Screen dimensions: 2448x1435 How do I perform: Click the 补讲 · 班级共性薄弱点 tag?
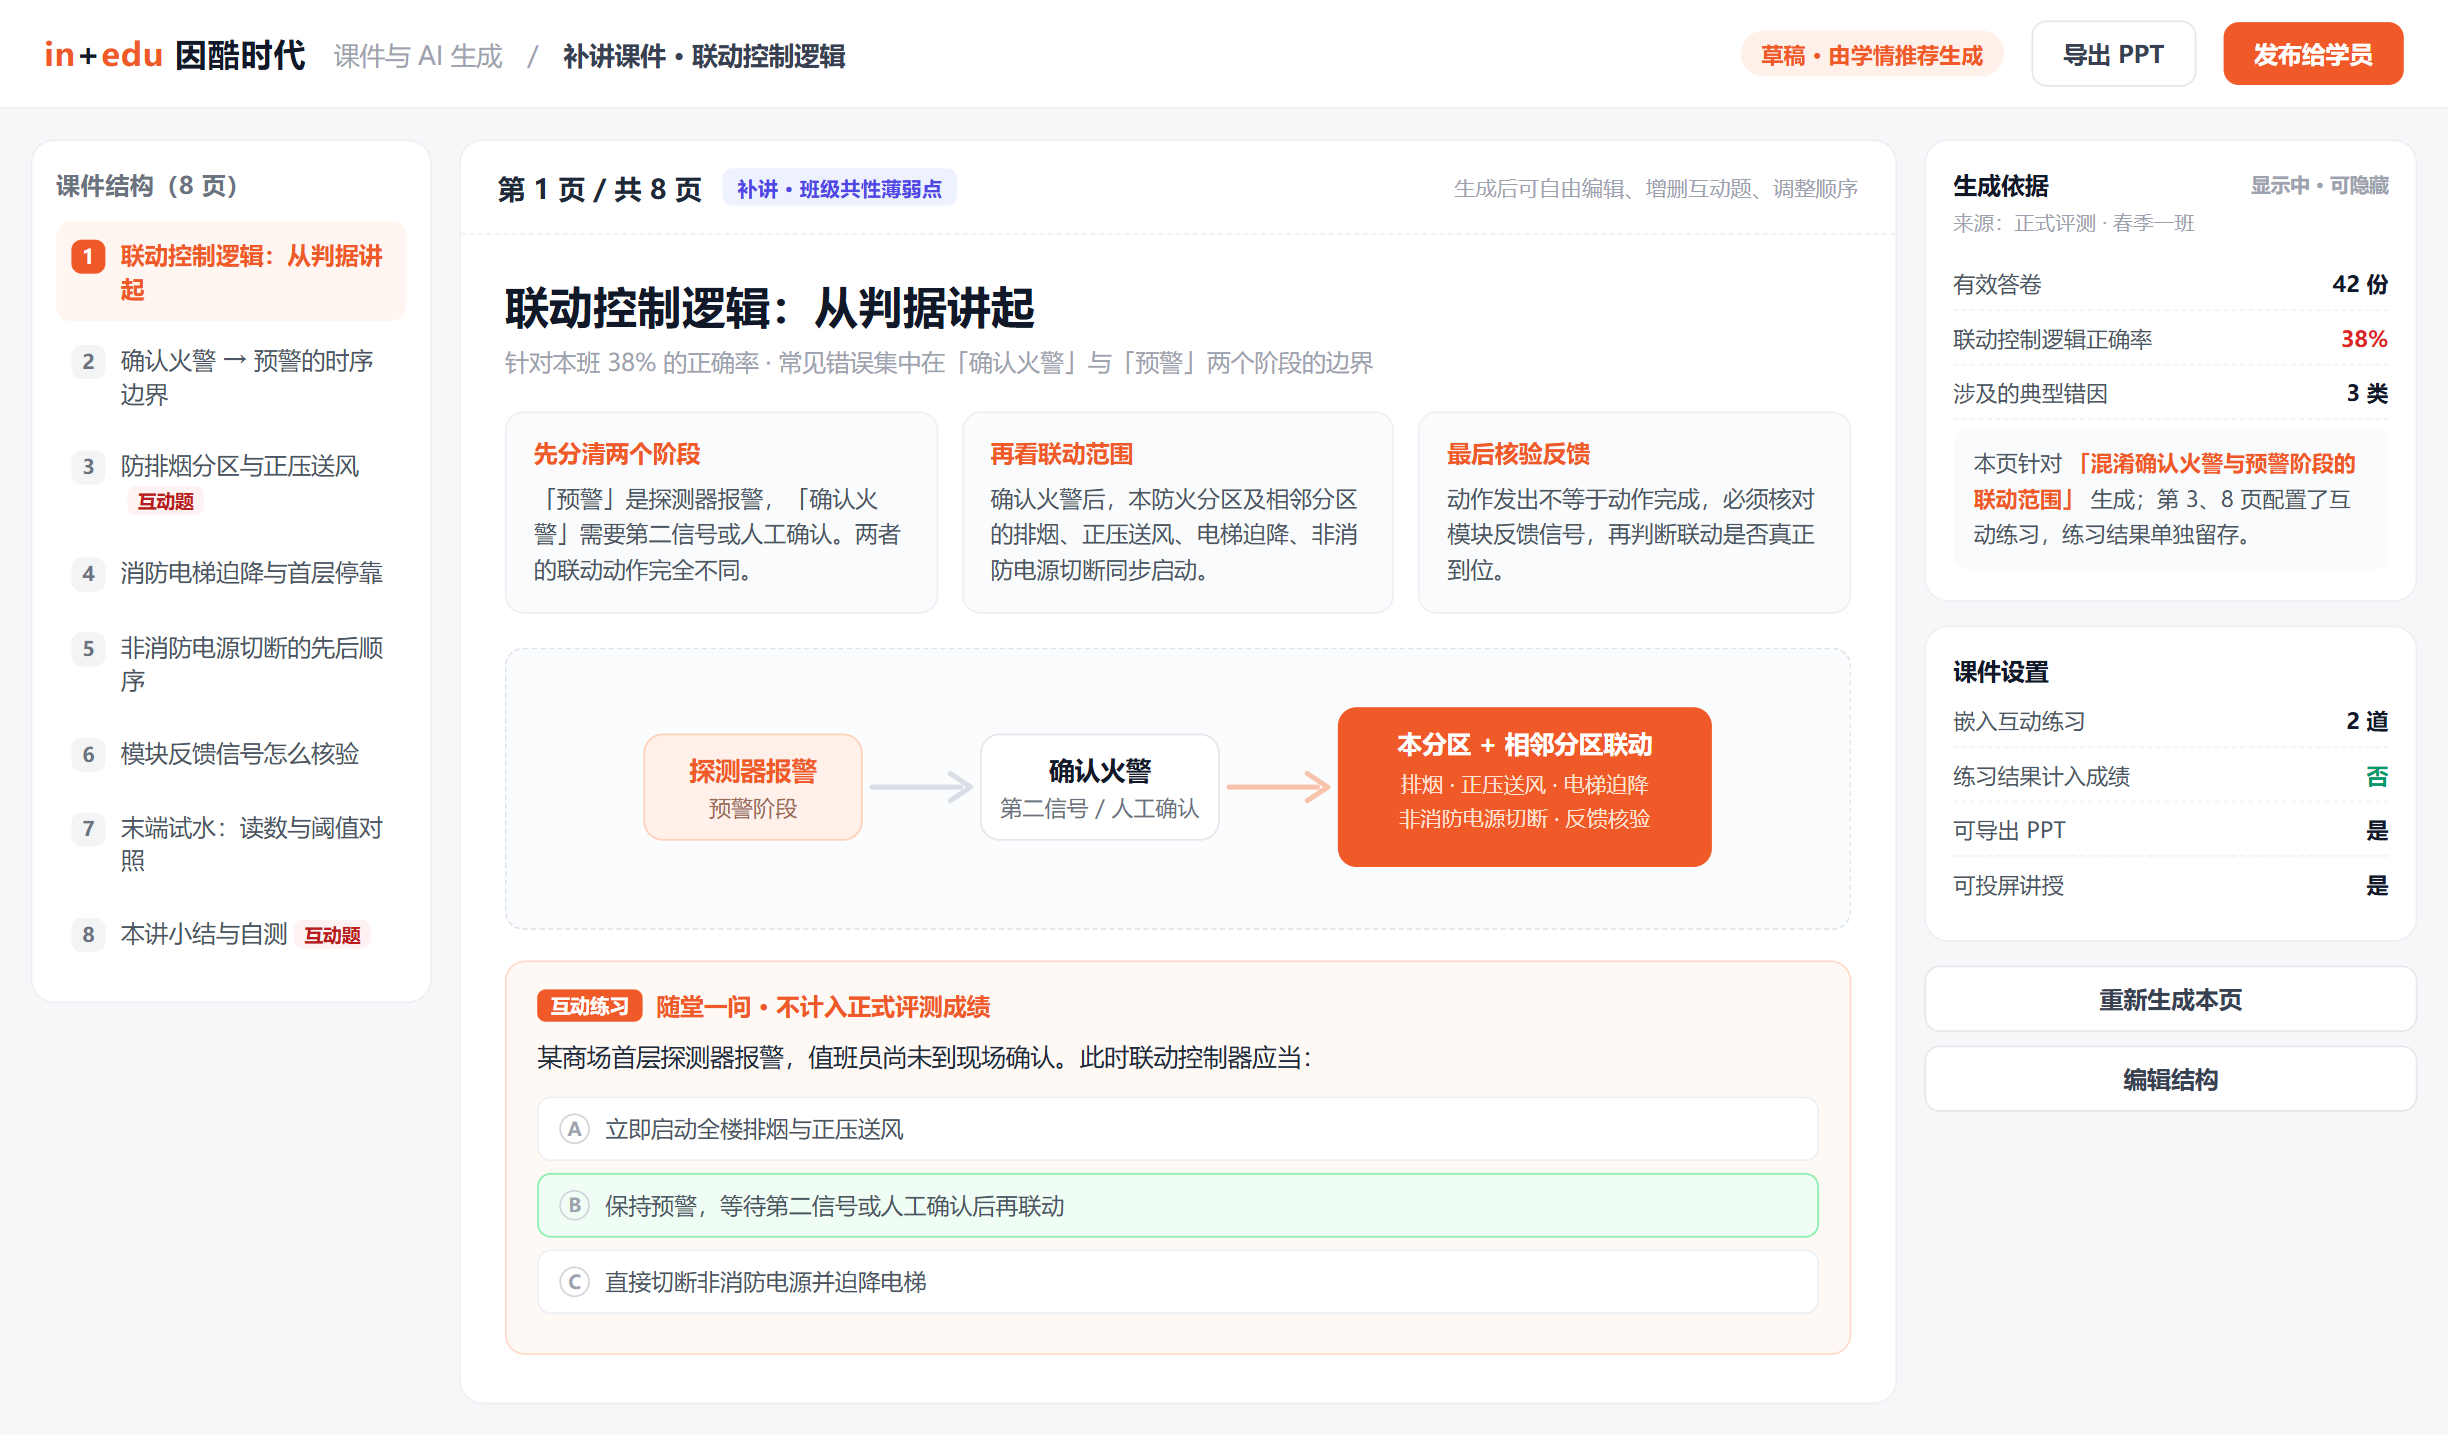[x=839, y=188]
